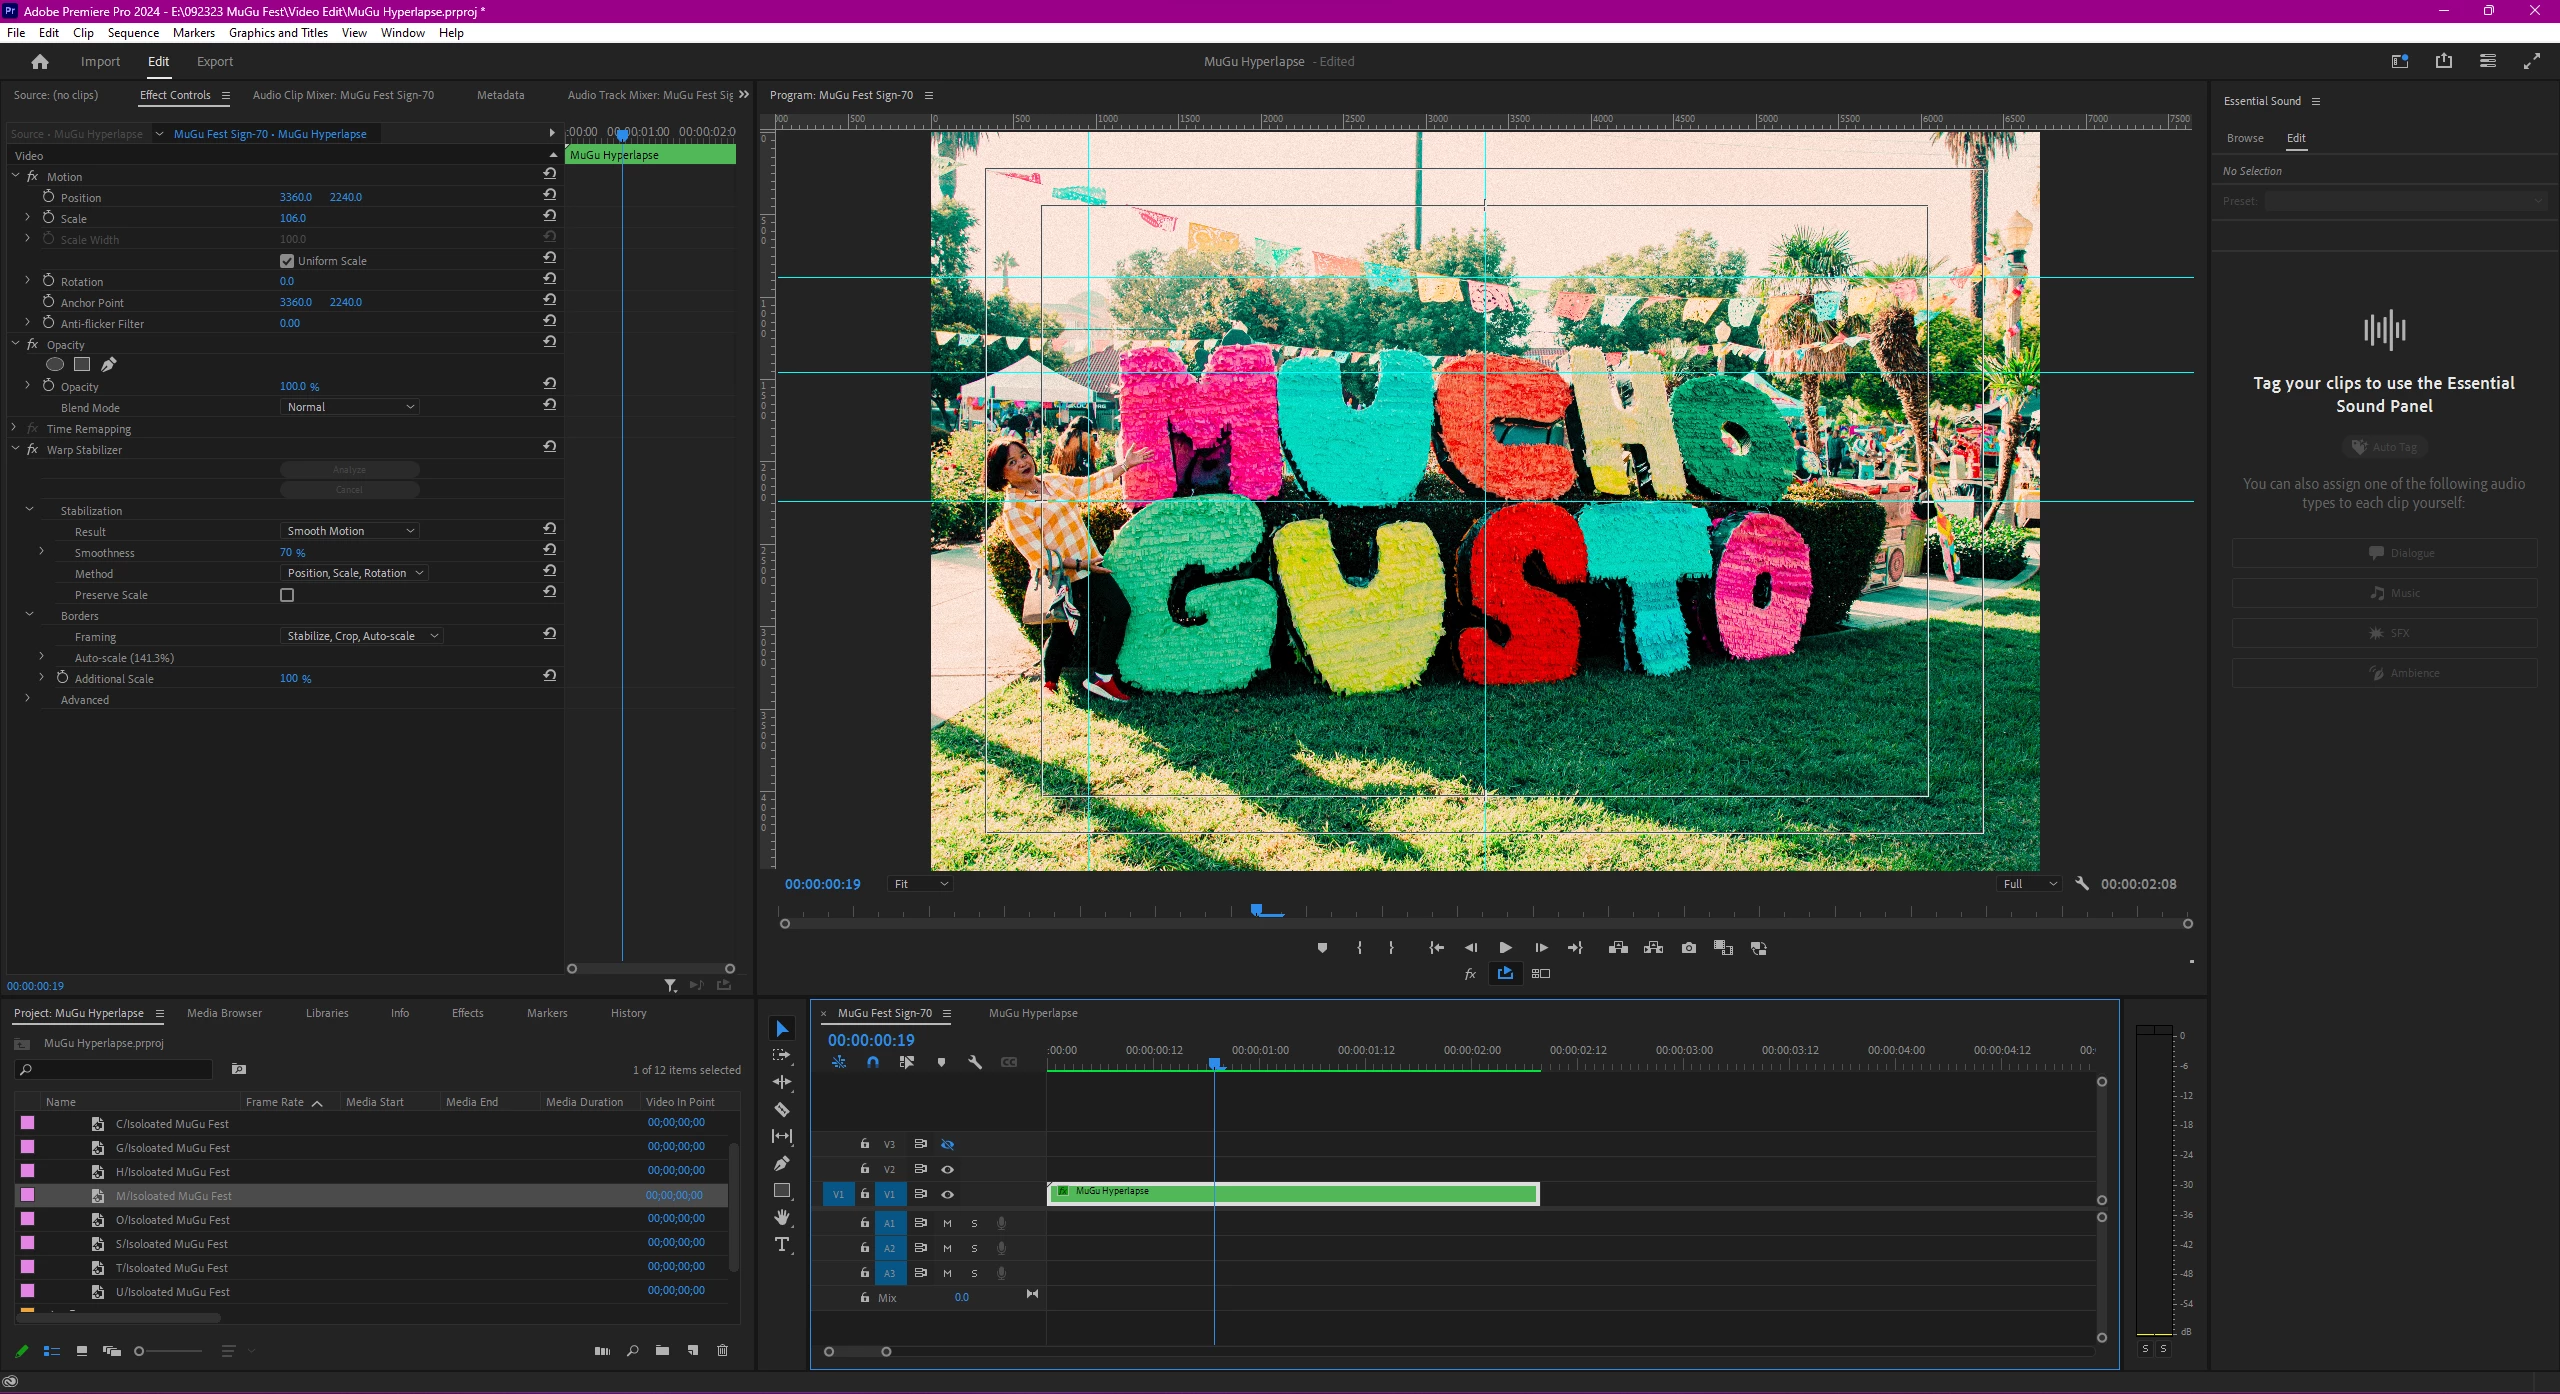Select the Hand tool
The width and height of the screenshot is (2560, 1394).
[x=782, y=1217]
